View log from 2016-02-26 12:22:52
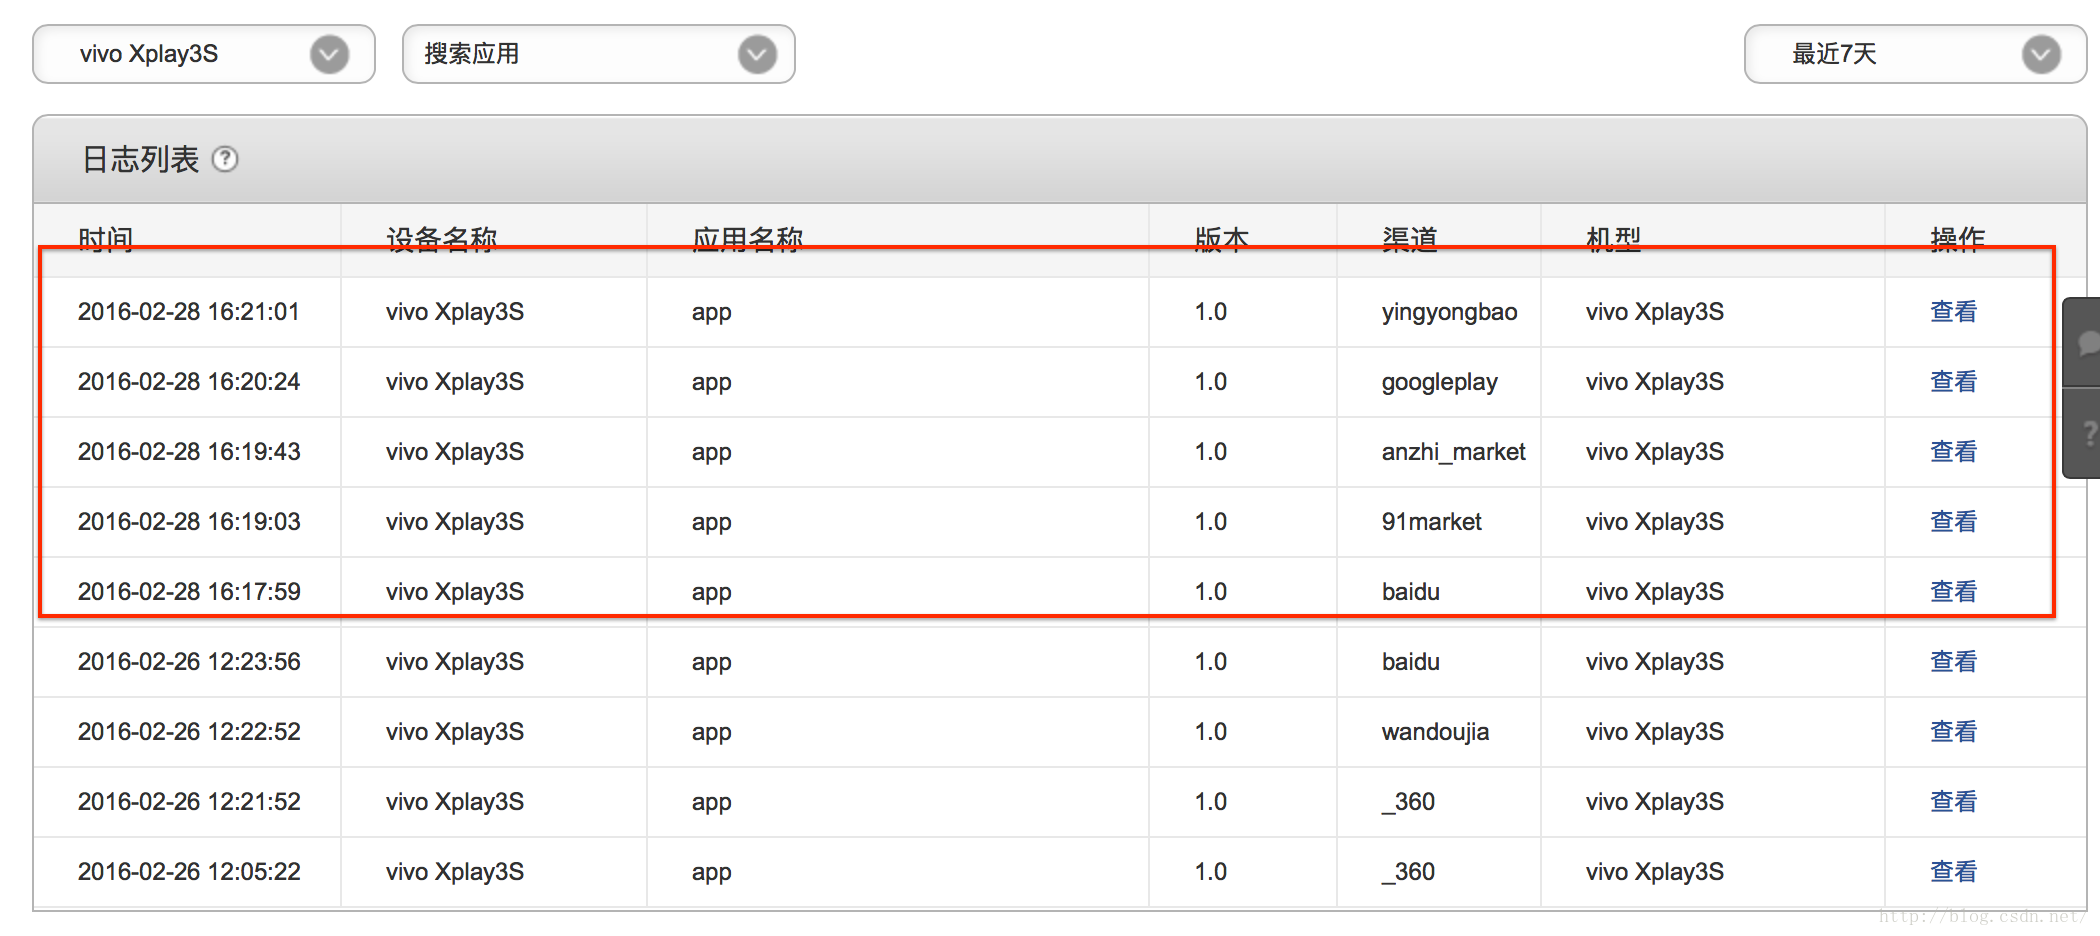The height and width of the screenshot is (936, 2100). click(x=1953, y=732)
